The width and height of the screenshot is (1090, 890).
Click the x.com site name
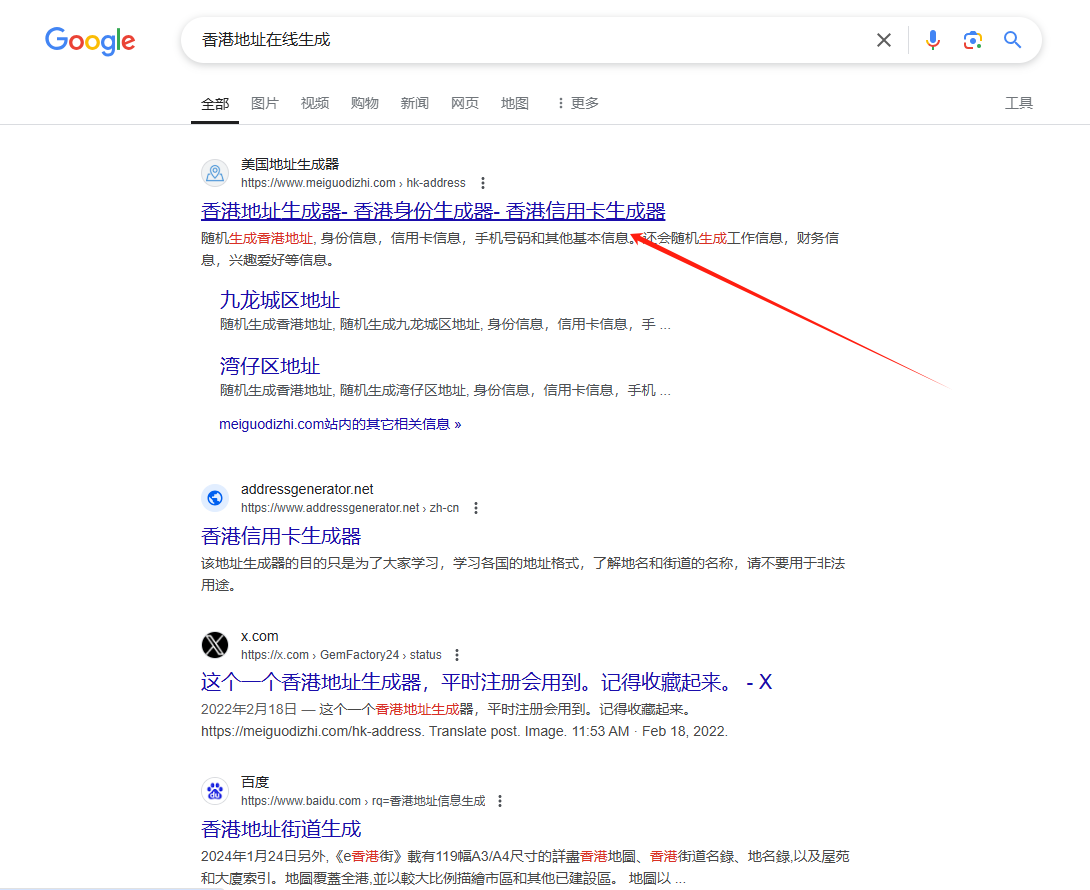point(260,636)
